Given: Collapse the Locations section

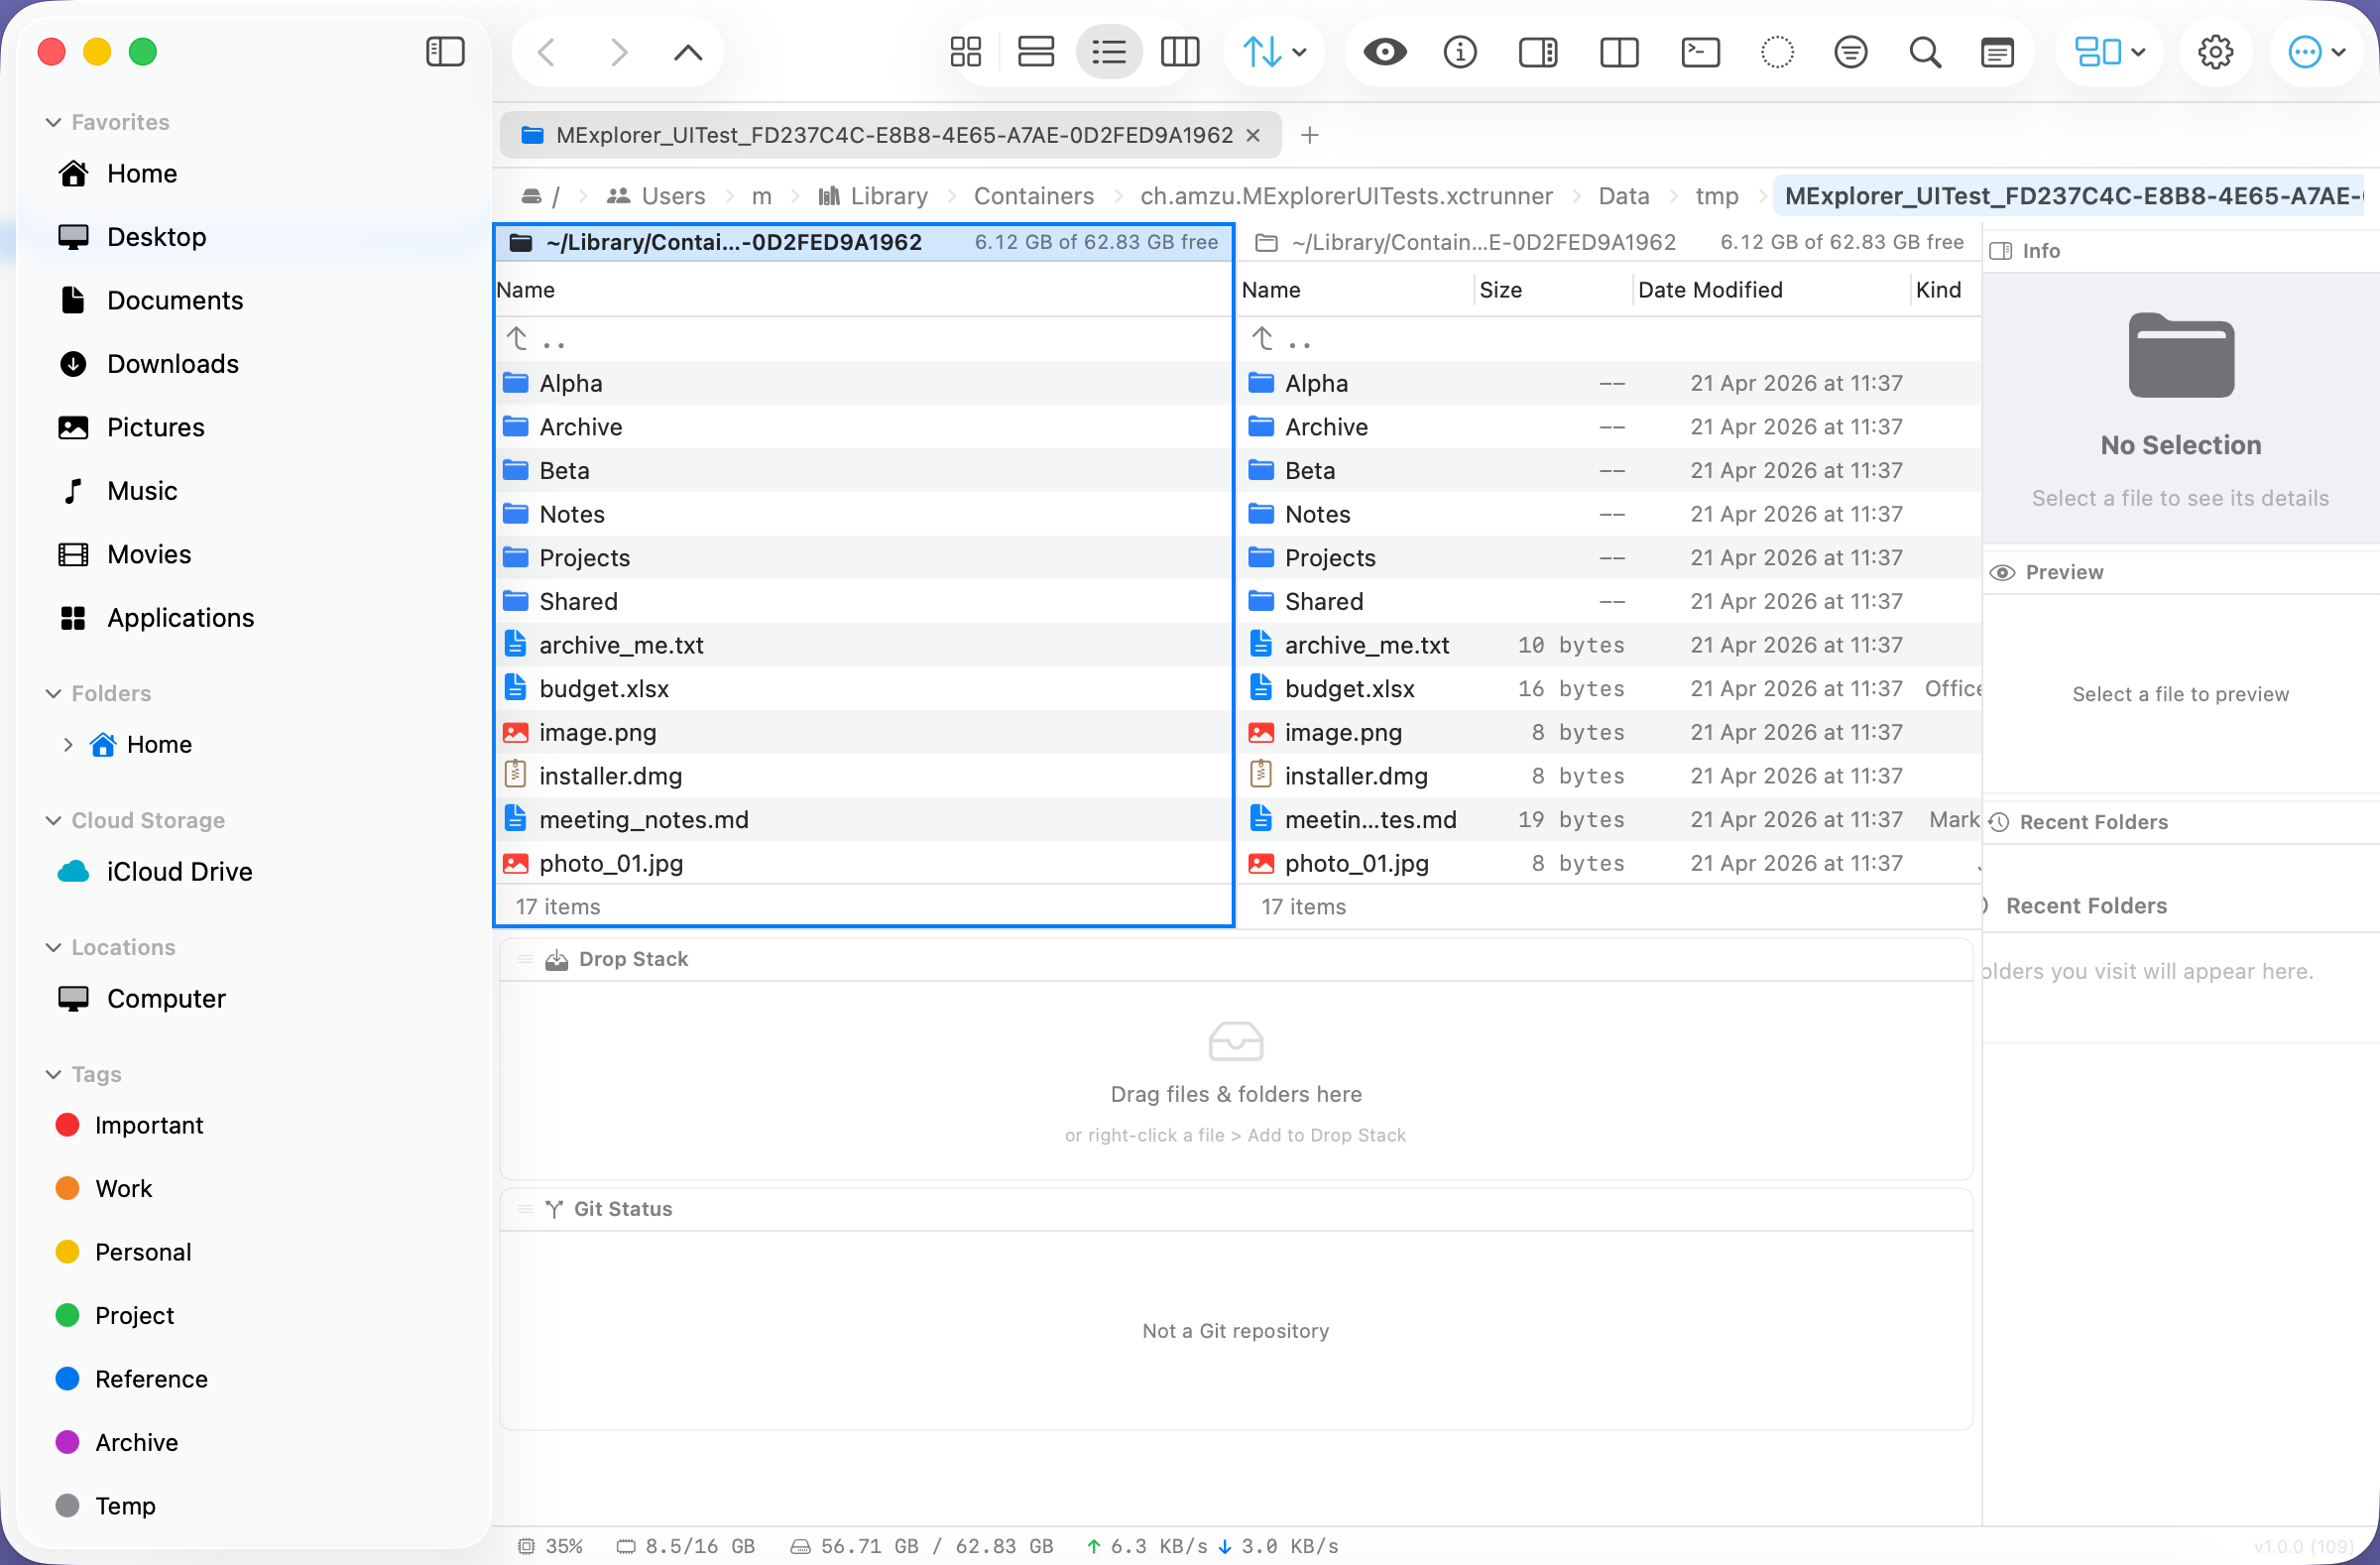Looking at the screenshot, I should tap(53, 947).
